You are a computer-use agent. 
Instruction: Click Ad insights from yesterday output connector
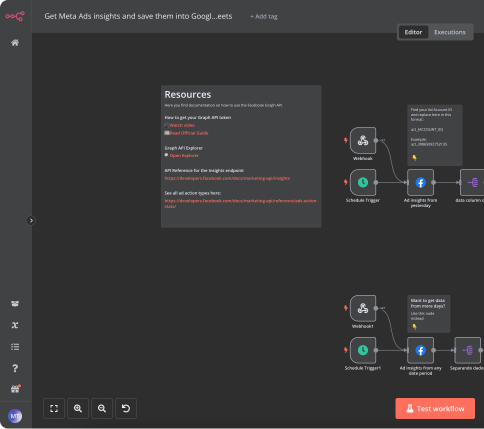[x=433, y=182]
